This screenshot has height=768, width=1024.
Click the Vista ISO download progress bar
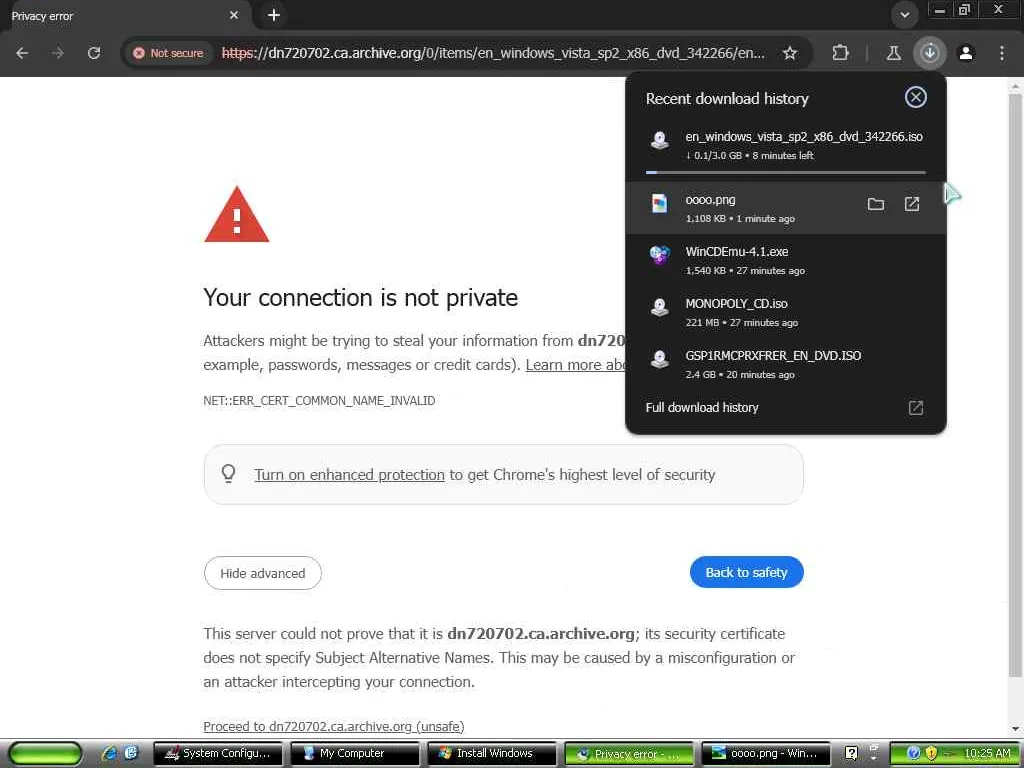click(x=785, y=172)
